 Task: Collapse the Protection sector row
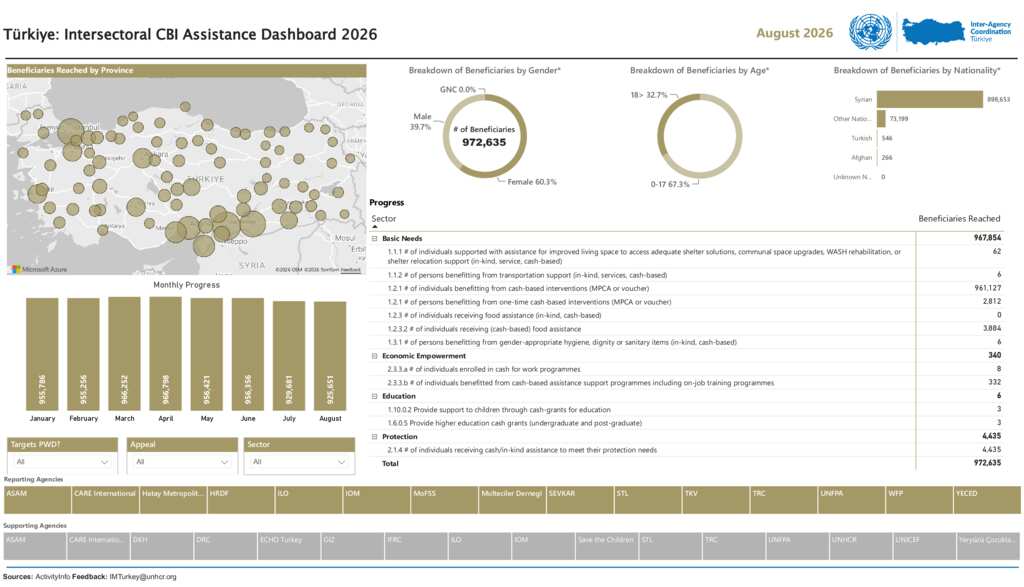(x=375, y=437)
